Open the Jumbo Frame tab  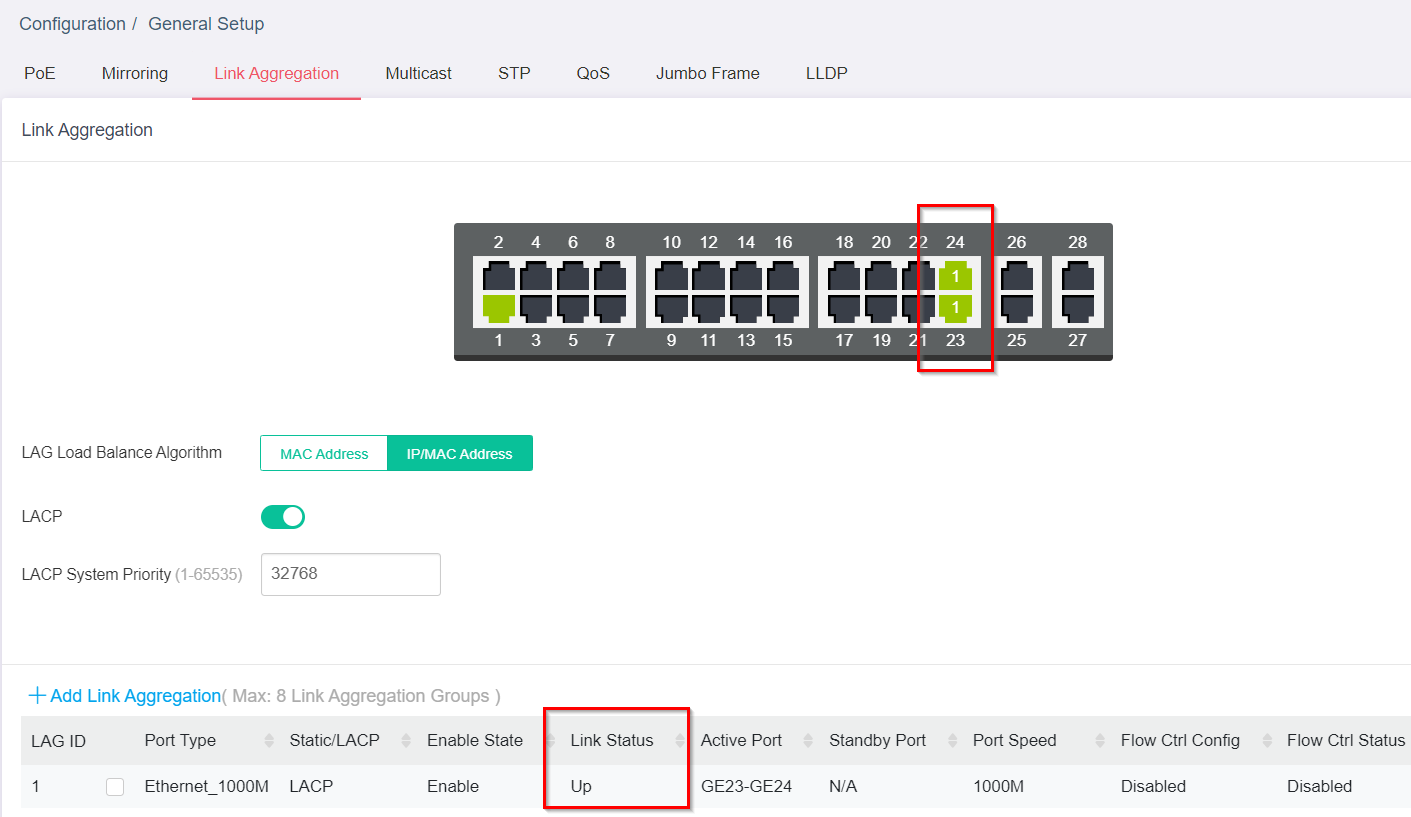(x=707, y=73)
